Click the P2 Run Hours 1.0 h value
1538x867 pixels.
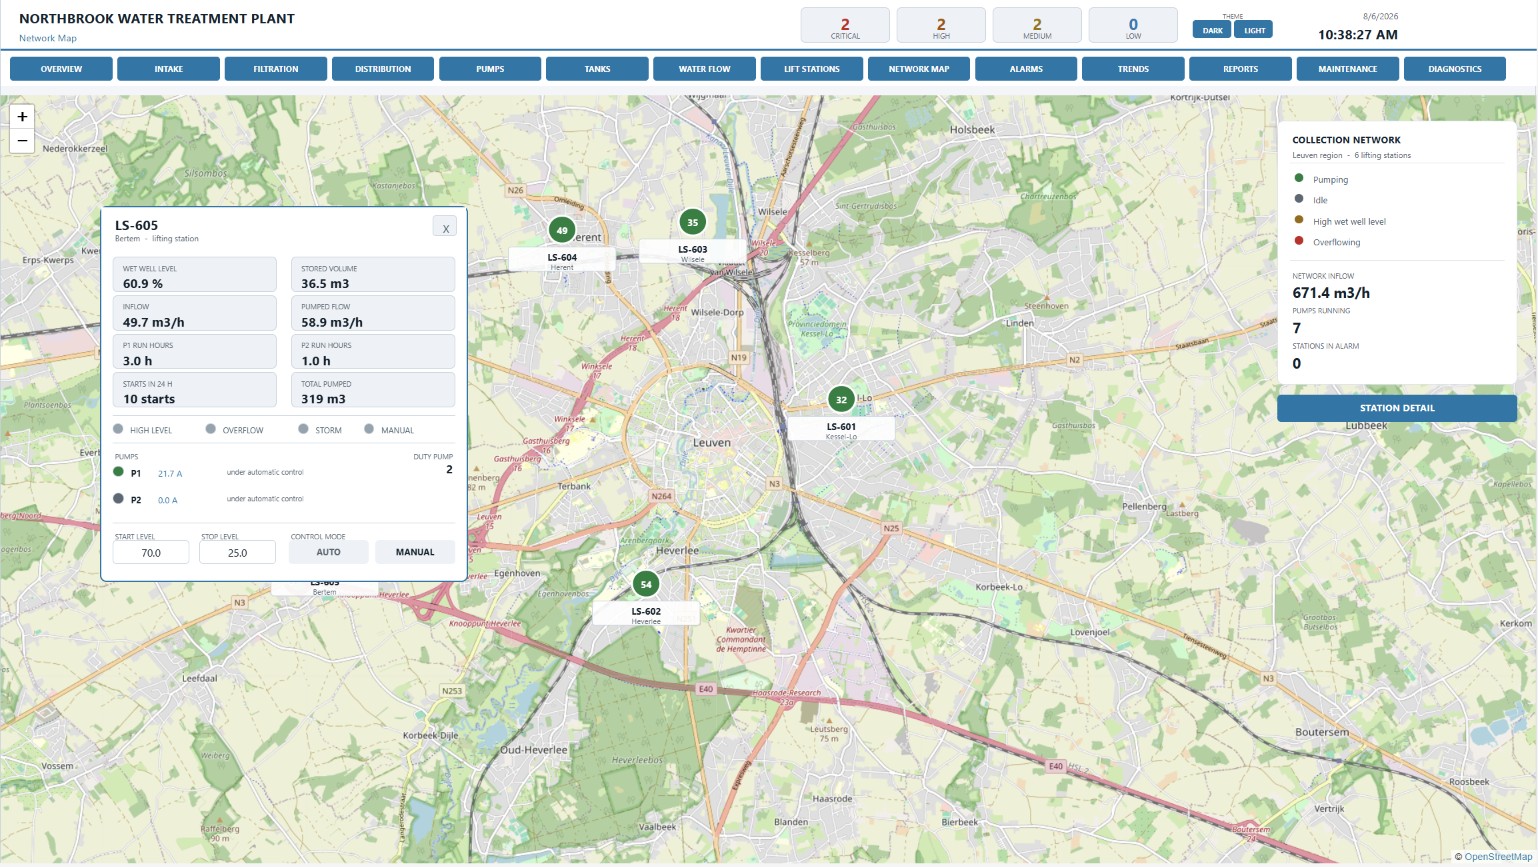[x=316, y=361]
